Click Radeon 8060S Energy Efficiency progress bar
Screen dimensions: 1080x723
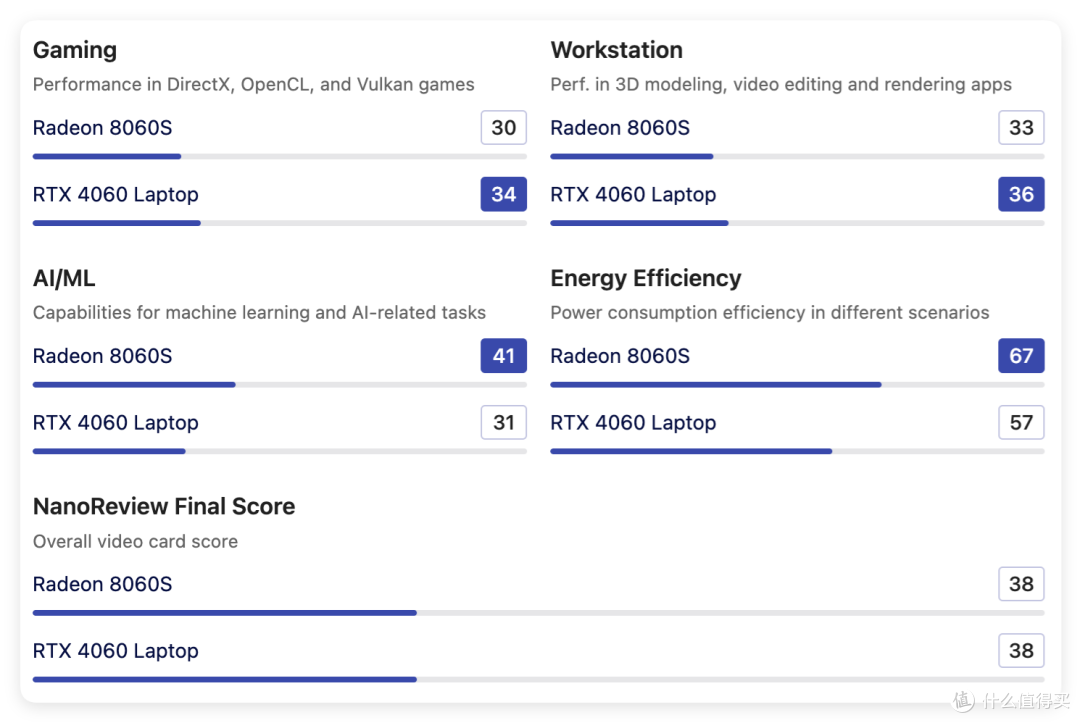797,385
